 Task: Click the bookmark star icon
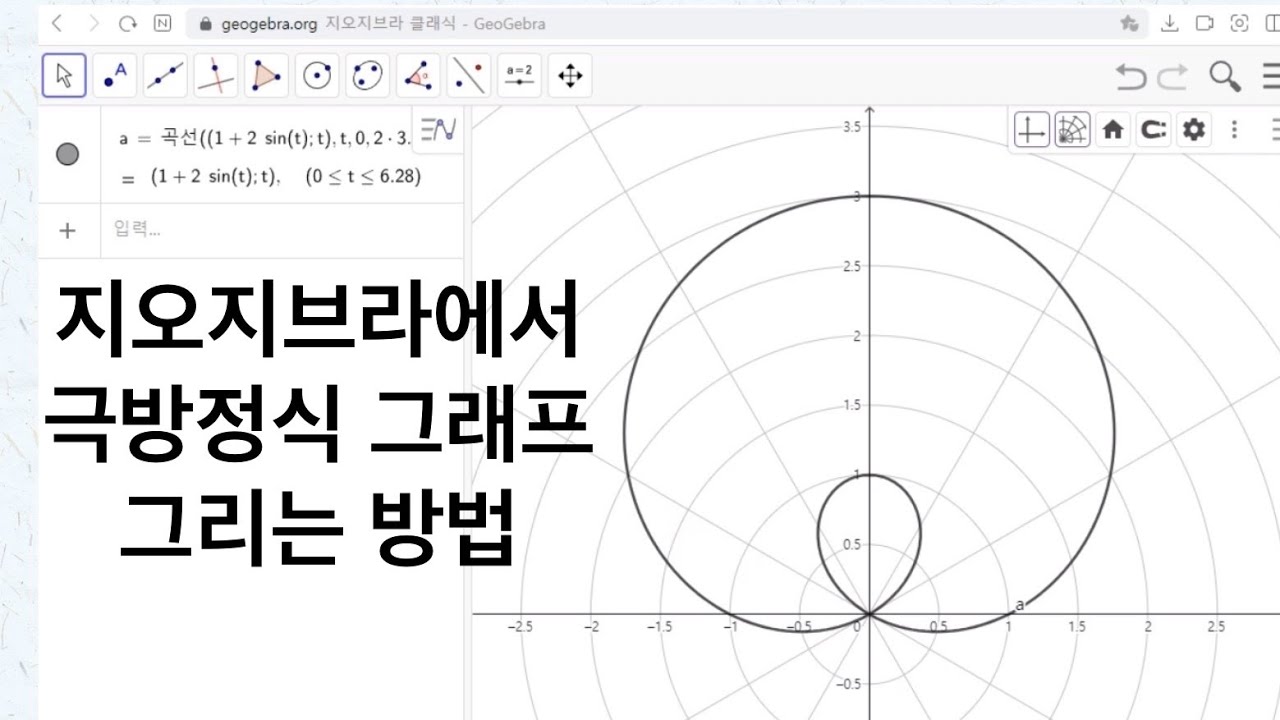point(1129,23)
